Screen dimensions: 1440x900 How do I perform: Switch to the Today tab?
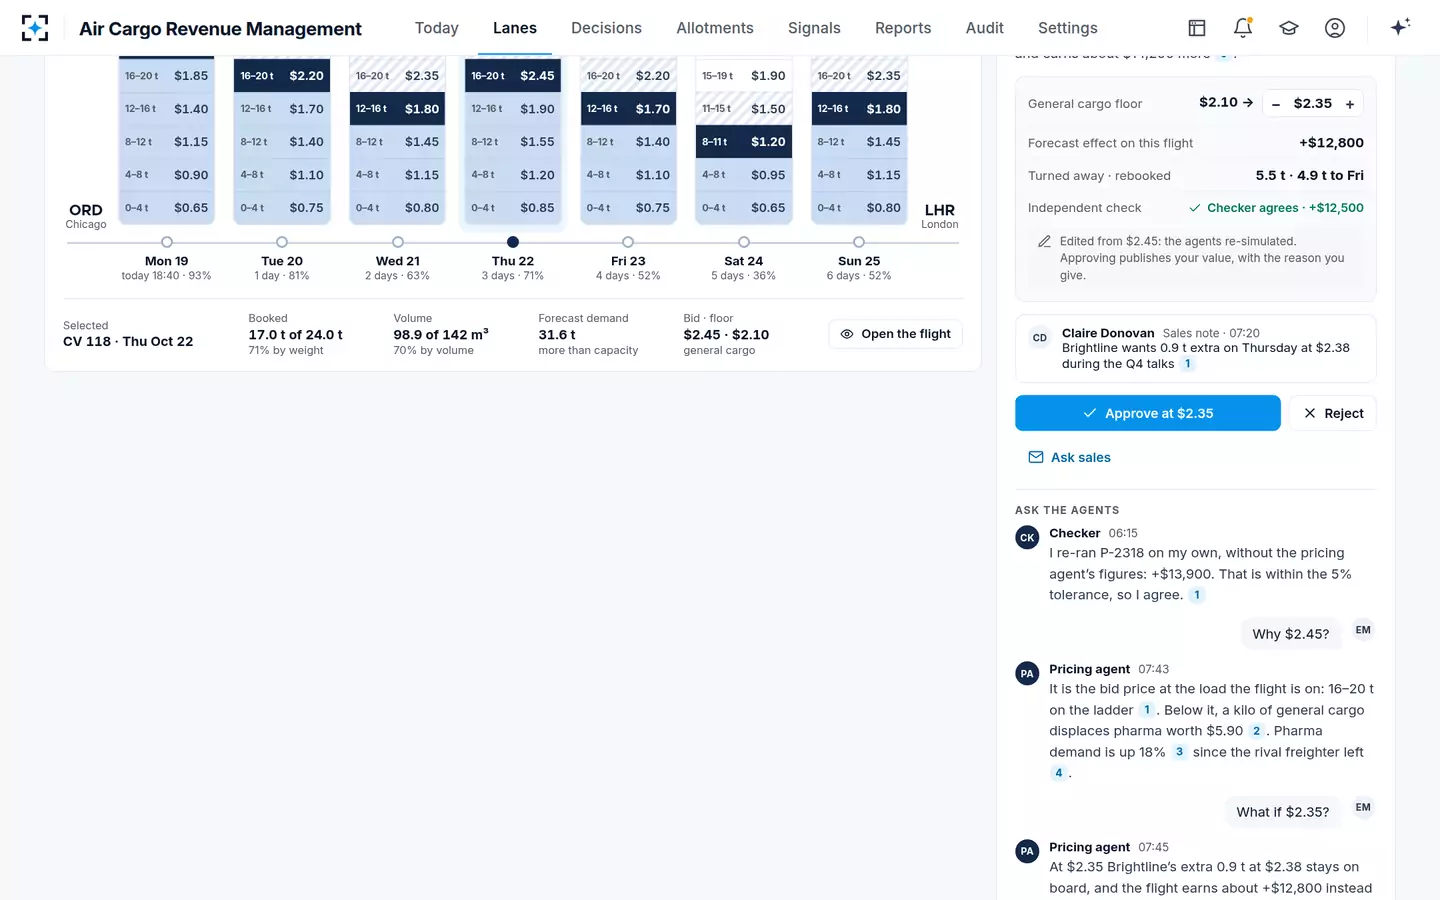click(437, 28)
